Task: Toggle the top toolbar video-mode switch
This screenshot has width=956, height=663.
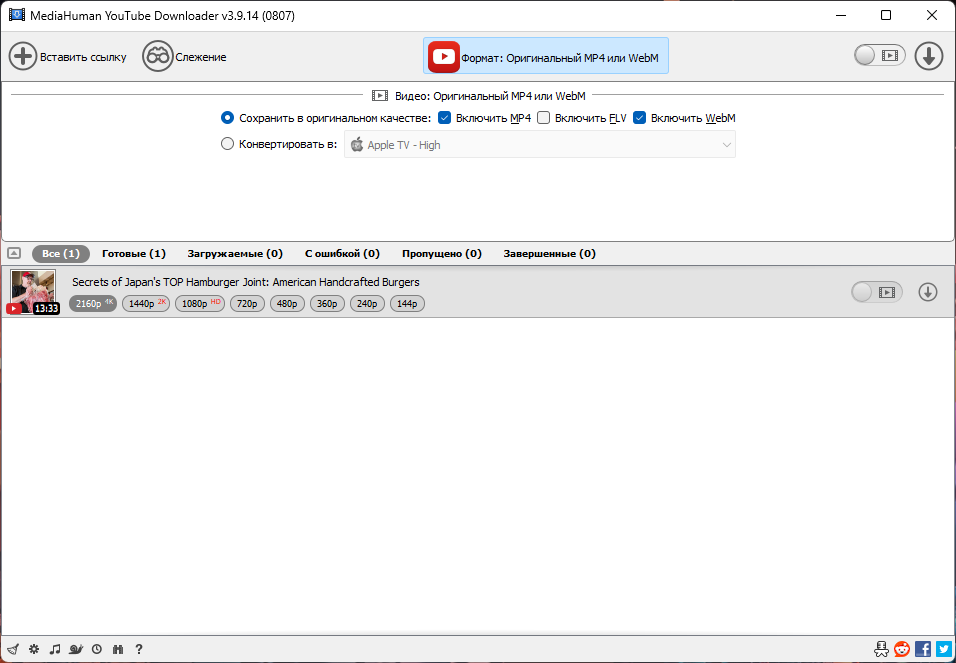Action: pos(879,56)
